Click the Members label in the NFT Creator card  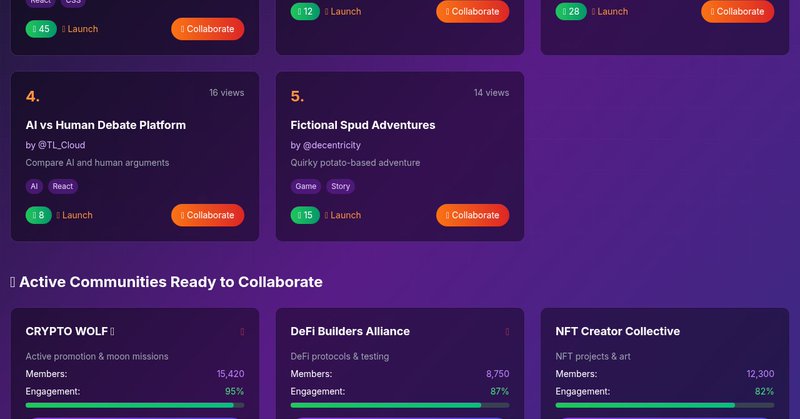tap(577, 374)
